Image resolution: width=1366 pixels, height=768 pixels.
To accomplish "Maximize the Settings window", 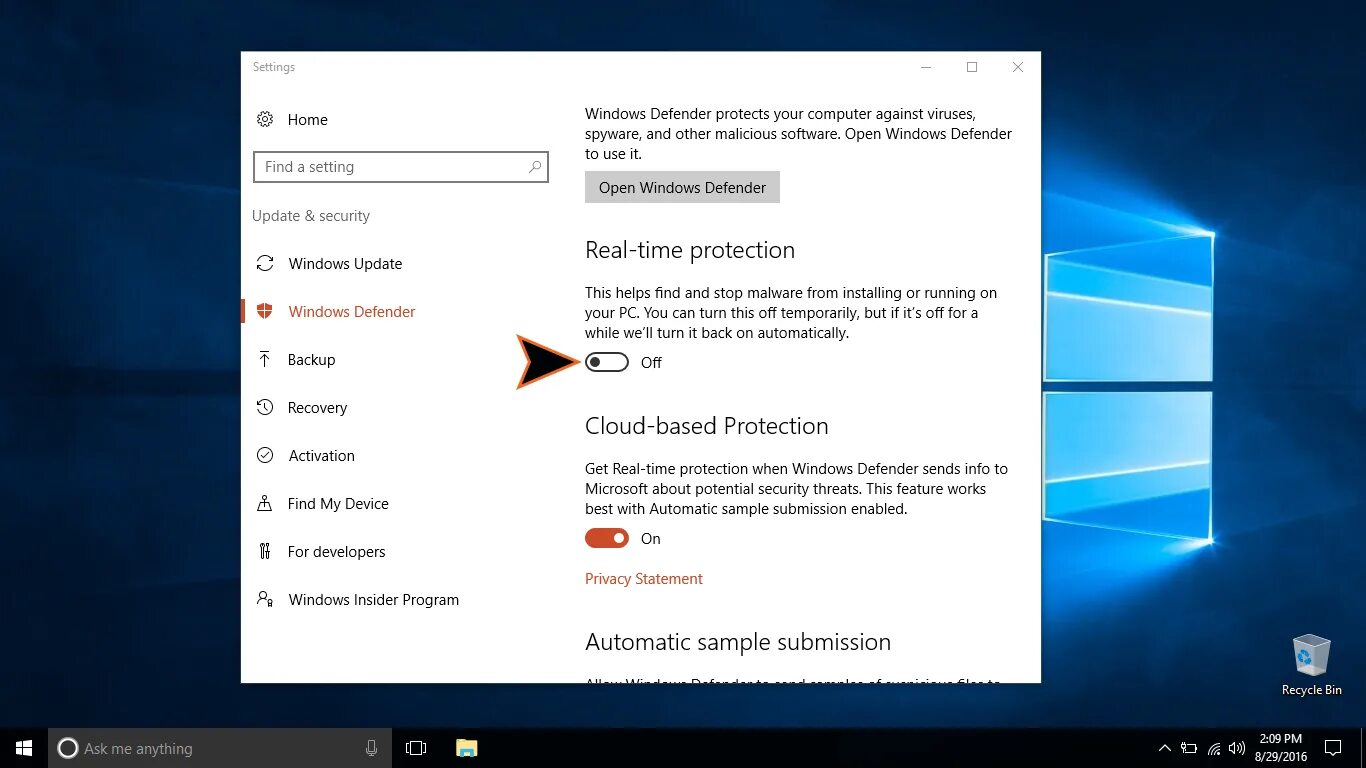I will point(972,67).
